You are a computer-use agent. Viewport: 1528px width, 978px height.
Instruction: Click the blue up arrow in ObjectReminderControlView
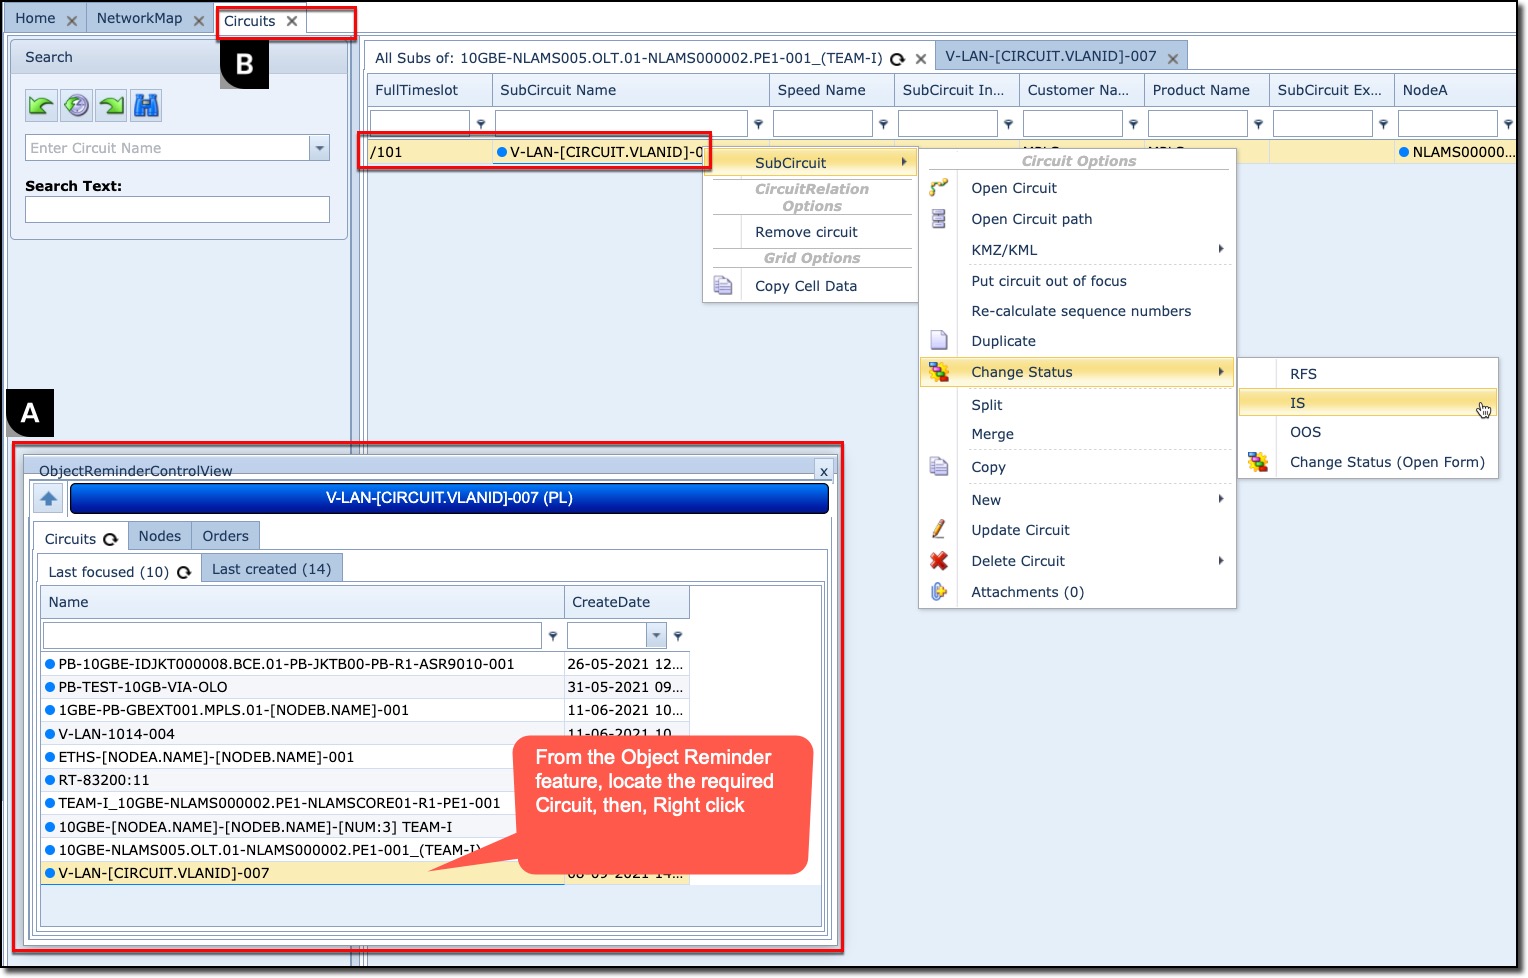pos(48,498)
